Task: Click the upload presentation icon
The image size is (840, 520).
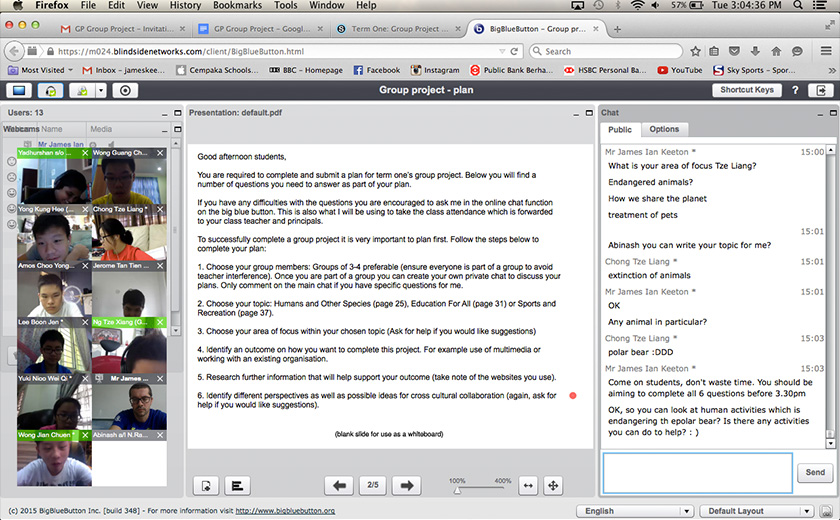Action: [207, 485]
